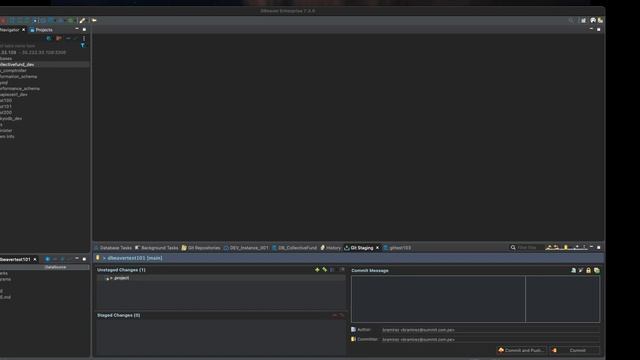Screen dimensions: 640x360
Task: Open the Navigator panel view menu
Action: [84, 38]
